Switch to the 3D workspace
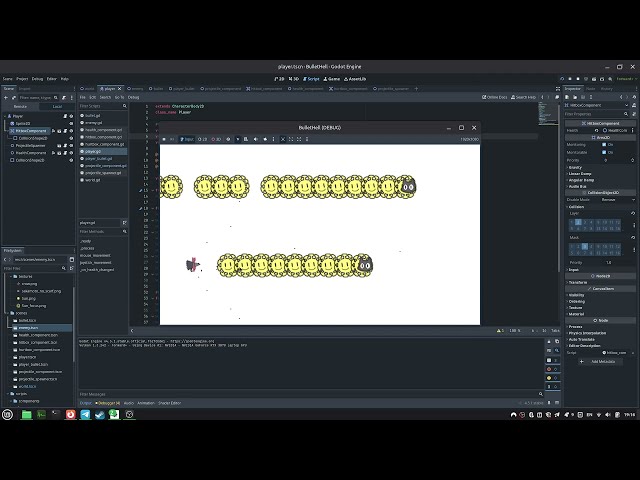The height and width of the screenshot is (480, 640). [294, 79]
